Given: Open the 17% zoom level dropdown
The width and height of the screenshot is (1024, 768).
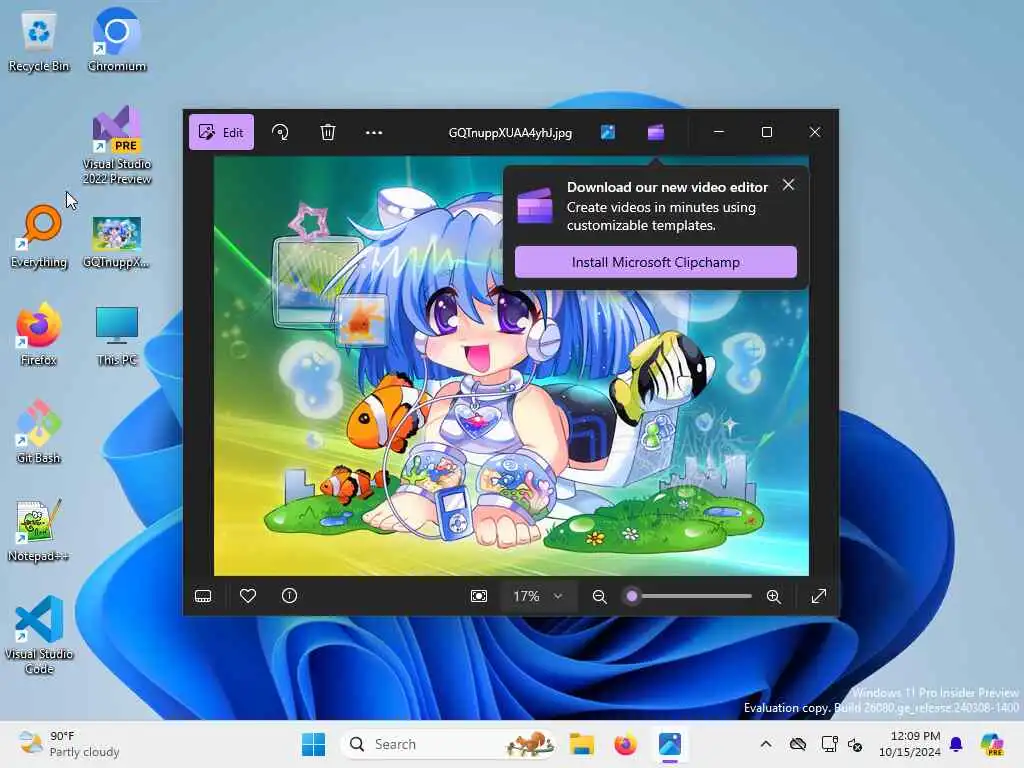Looking at the screenshot, I should [x=538, y=596].
